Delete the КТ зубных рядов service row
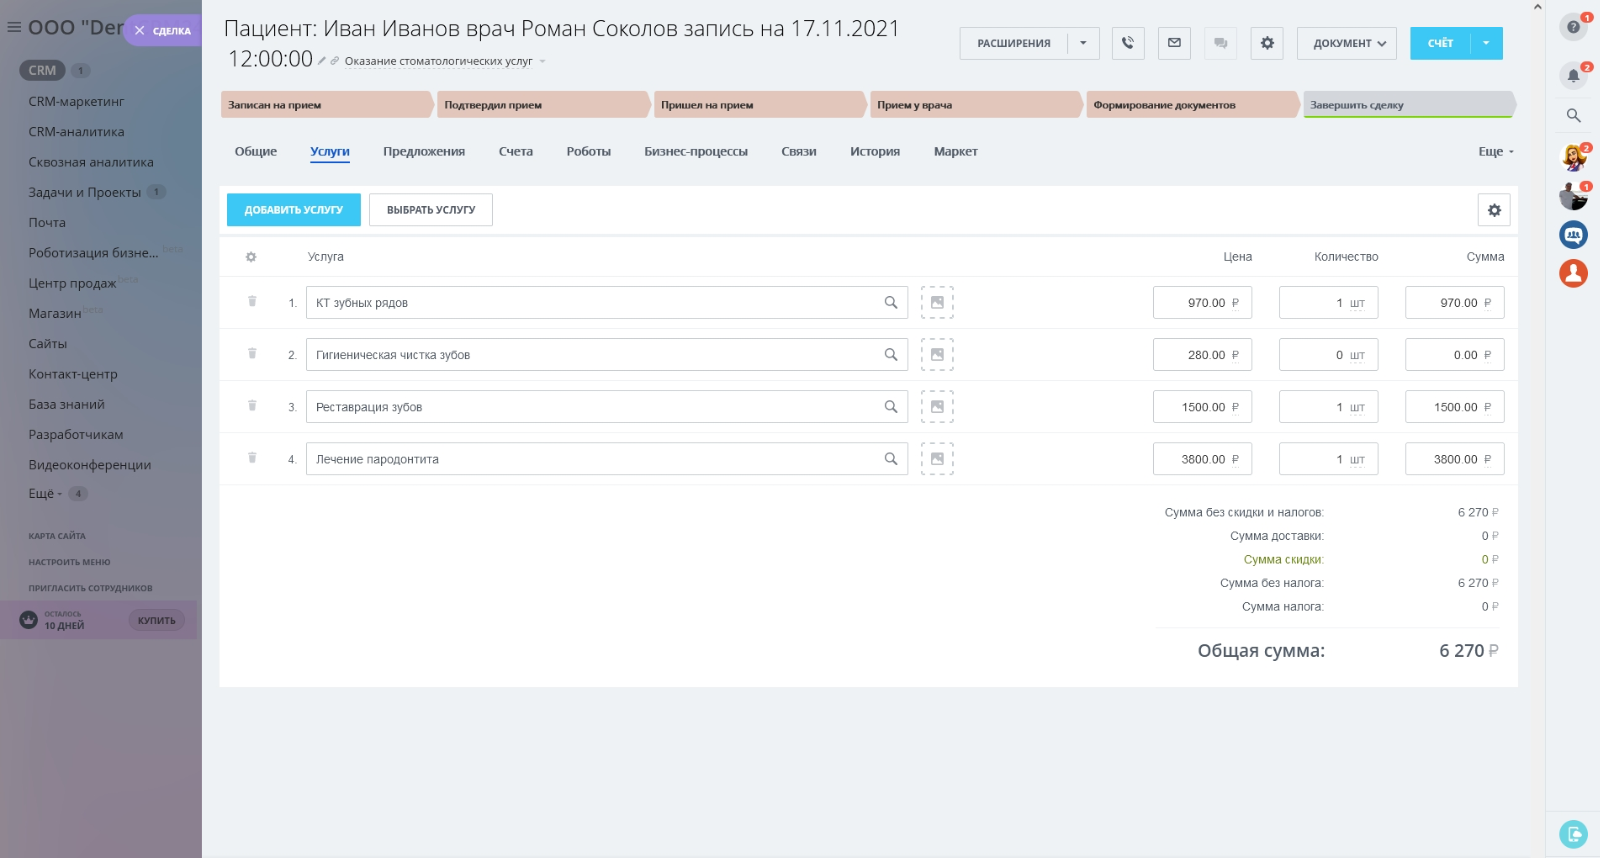1600x858 pixels. [252, 301]
